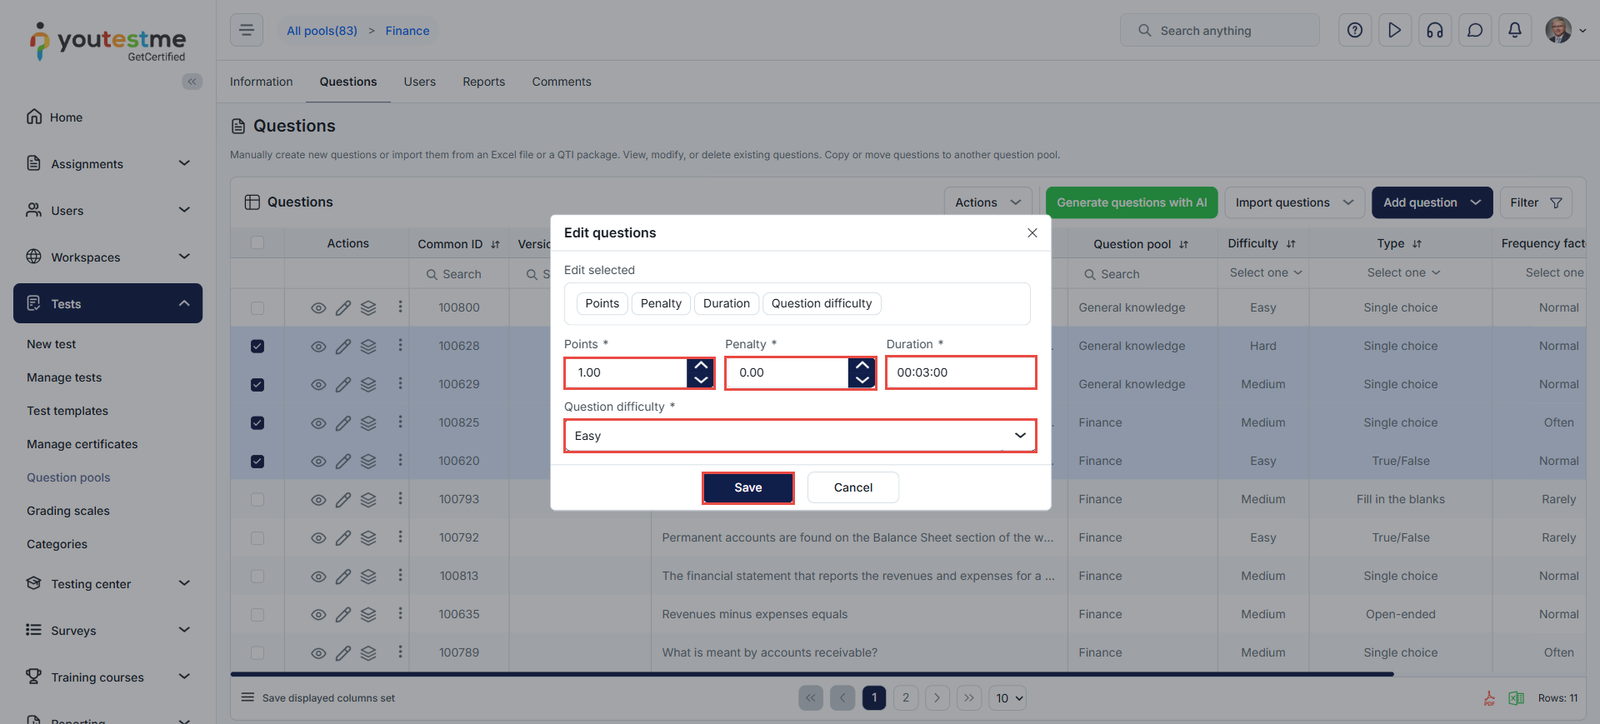This screenshot has height=724, width=1600.
Task: Open the headset support icon
Action: tap(1434, 30)
